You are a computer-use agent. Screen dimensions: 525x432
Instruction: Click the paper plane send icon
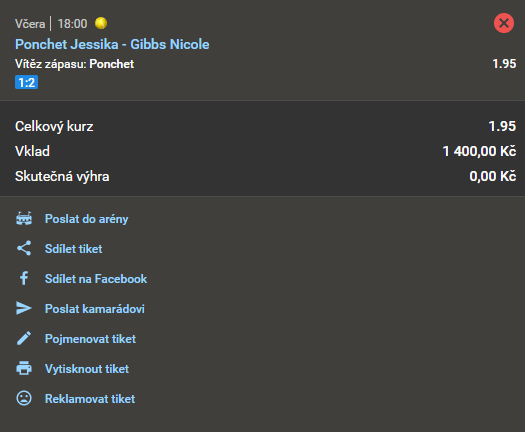click(x=24, y=308)
